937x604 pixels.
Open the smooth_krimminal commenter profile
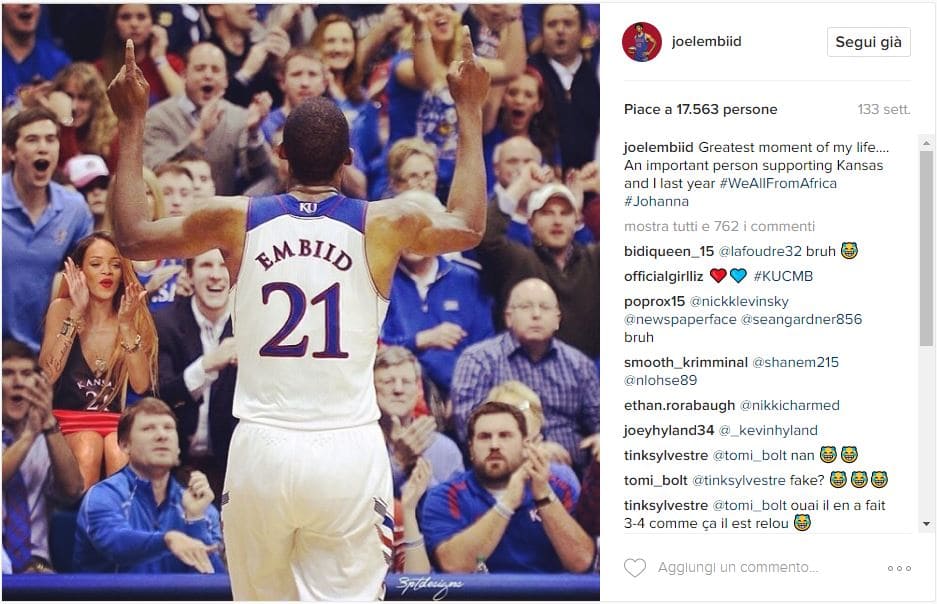(x=685, y=363)
